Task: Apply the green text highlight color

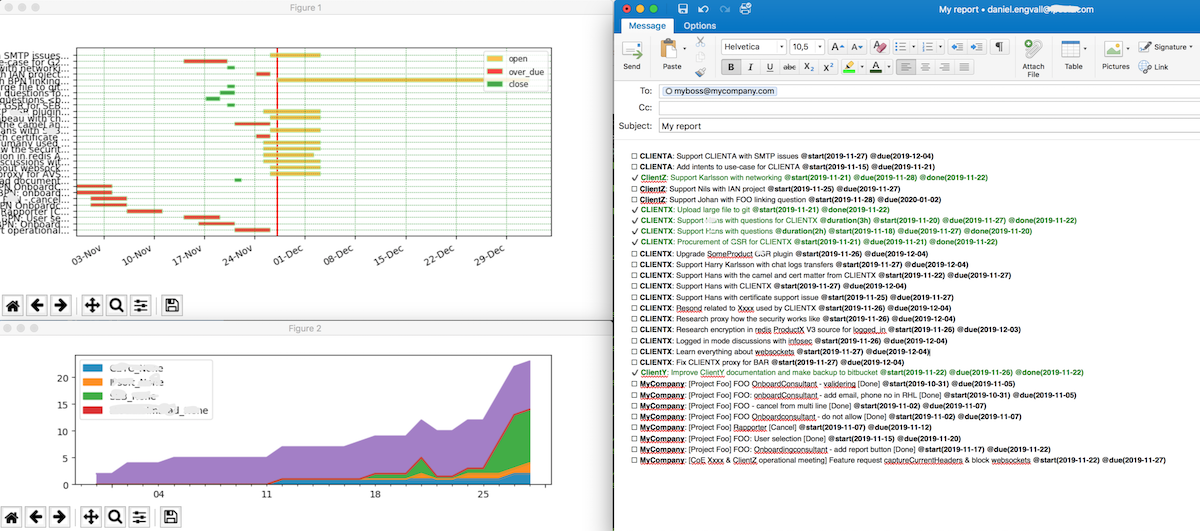Action: (x=849, y=67)
